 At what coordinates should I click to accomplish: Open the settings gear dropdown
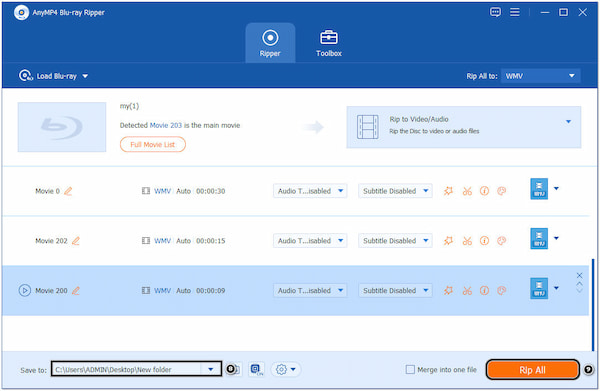pyautogui.click(x=286, y=369)
